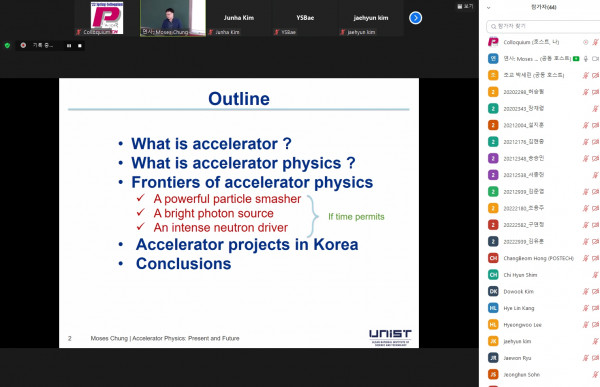Select Junha Kim video tile
This screenshot has width=600, height=387.
[239, 18]
